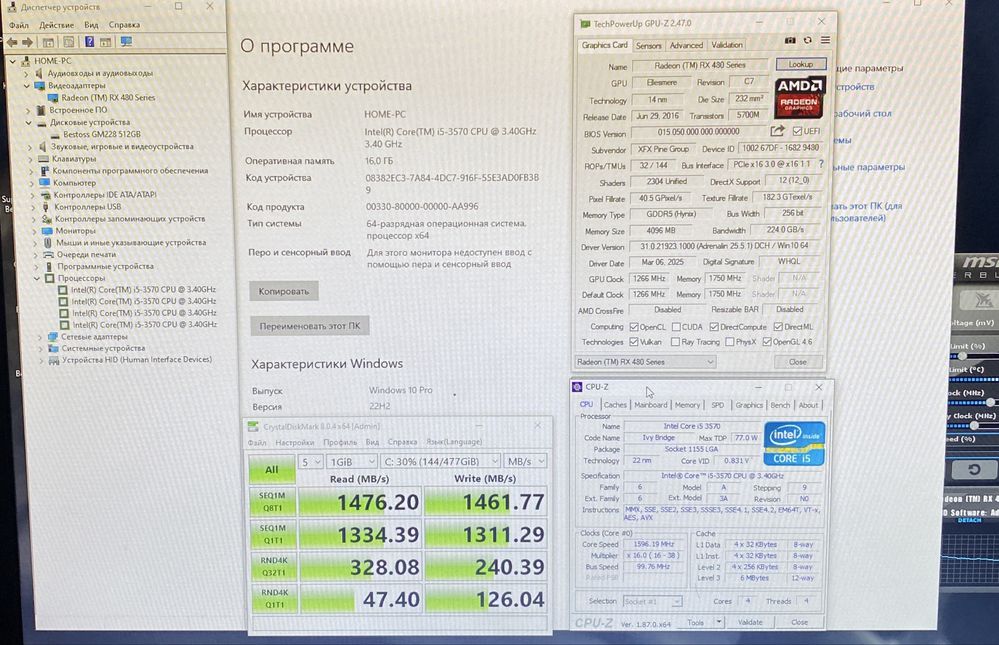
Task: Click Validate button in CPU-Z
Action: click(x=750, y=622)
